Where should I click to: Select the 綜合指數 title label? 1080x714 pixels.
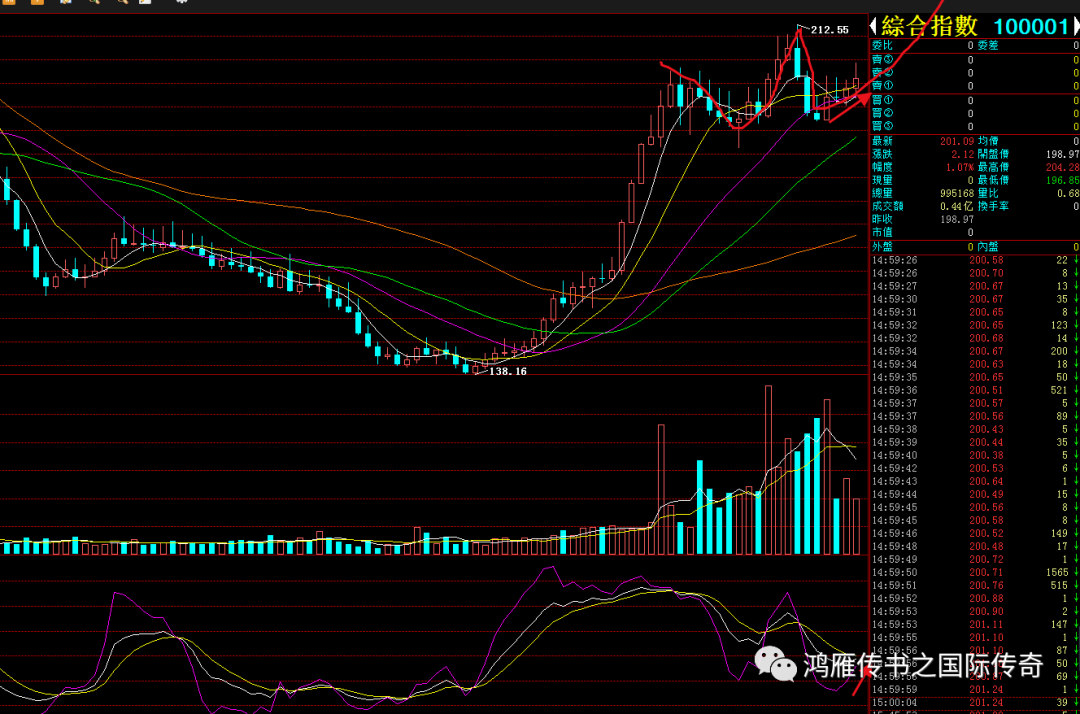click(929, 27)
